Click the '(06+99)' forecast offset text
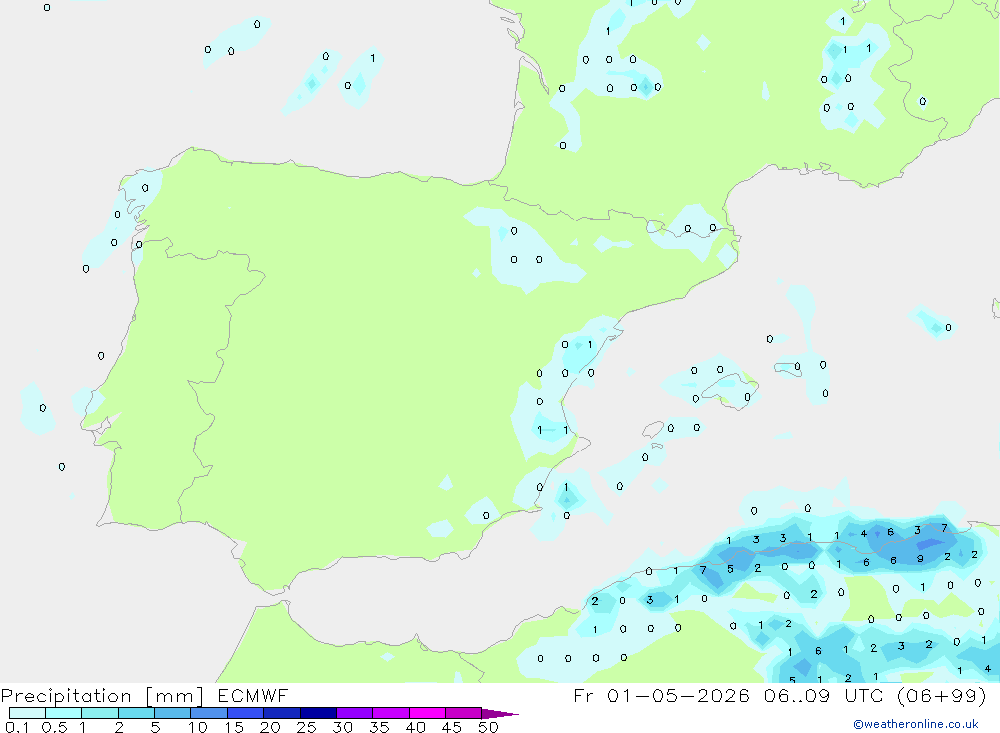Image resolution: width=1000 pixels, height=733 pixels. (941, 695)
